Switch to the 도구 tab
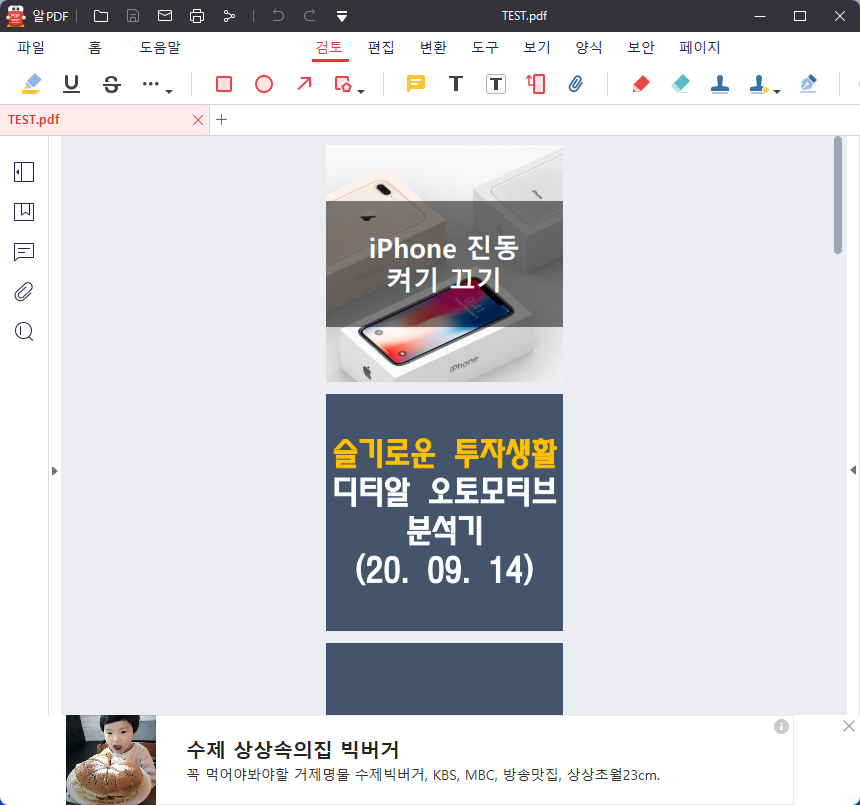Screen dimensions: 860x805 click(x=485, y=47)
